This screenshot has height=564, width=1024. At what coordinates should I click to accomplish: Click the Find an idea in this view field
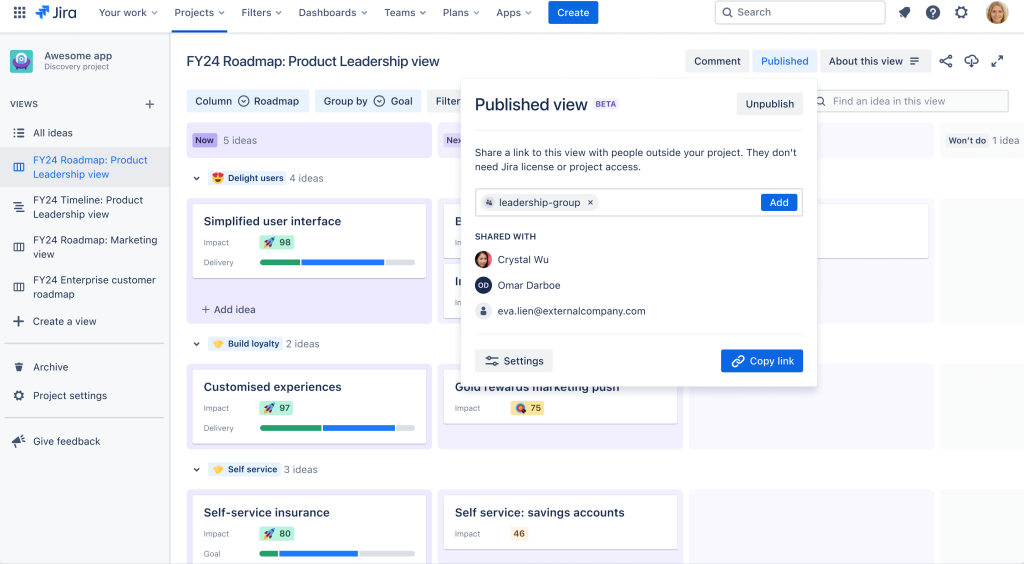click(x=912, y=101)
